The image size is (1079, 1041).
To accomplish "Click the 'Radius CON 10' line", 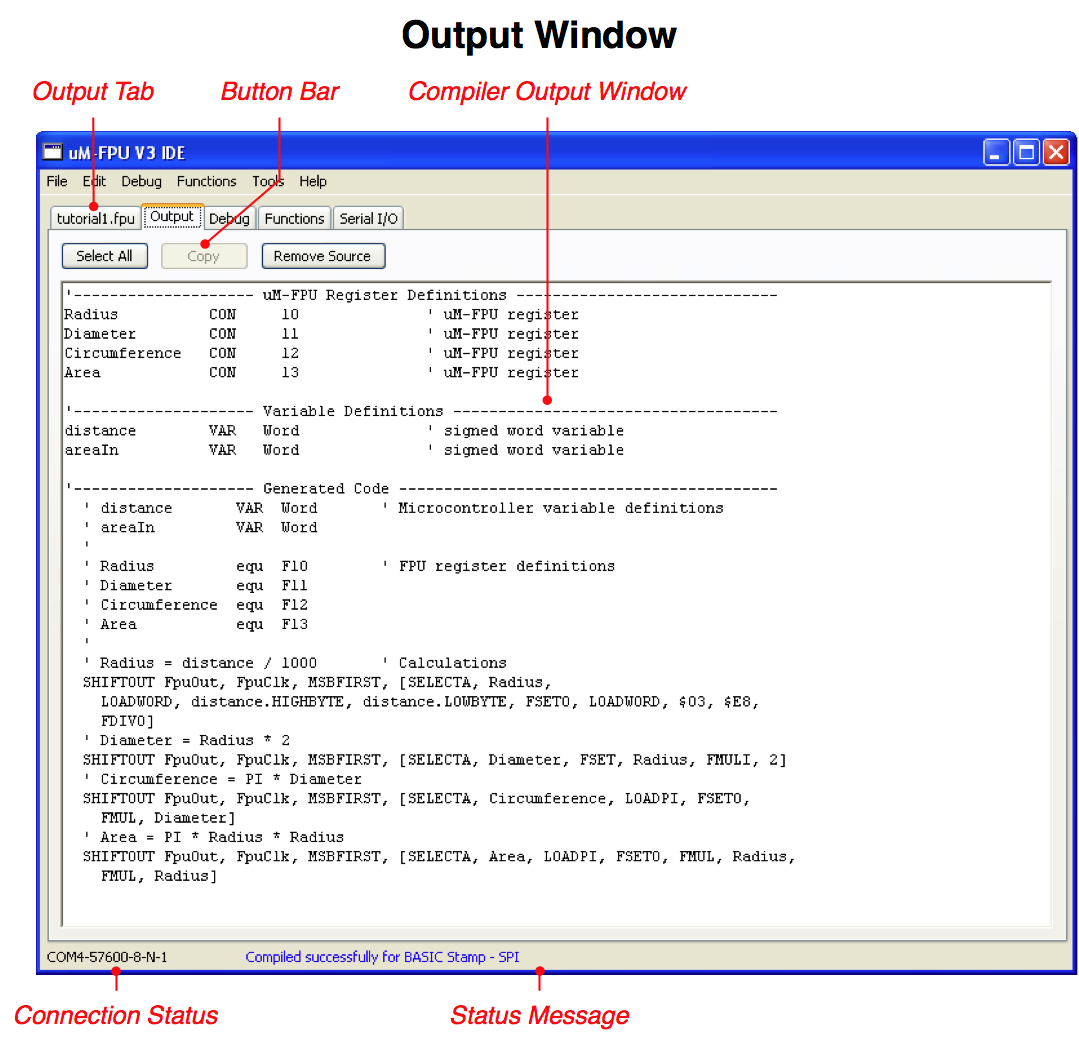I will point(321,314).
